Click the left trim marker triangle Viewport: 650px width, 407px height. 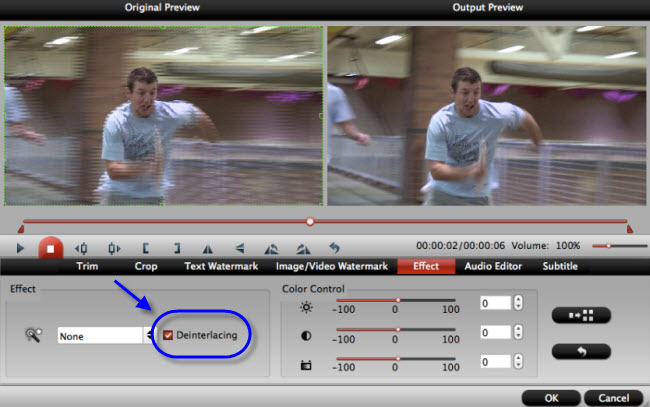point(21,228)
